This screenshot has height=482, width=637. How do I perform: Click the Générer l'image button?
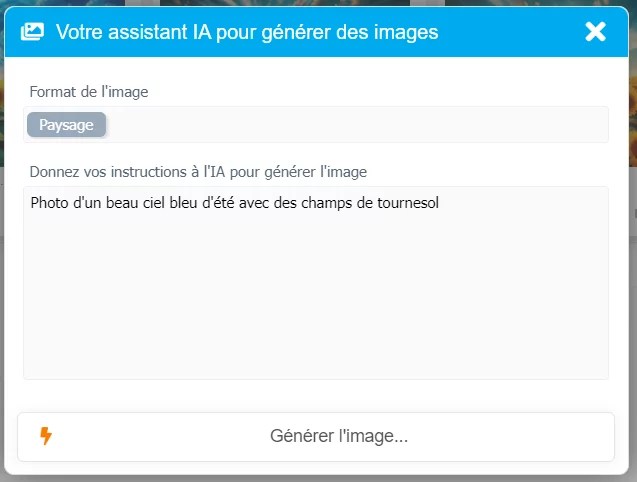pyautogui.click(x=316, y=437)
